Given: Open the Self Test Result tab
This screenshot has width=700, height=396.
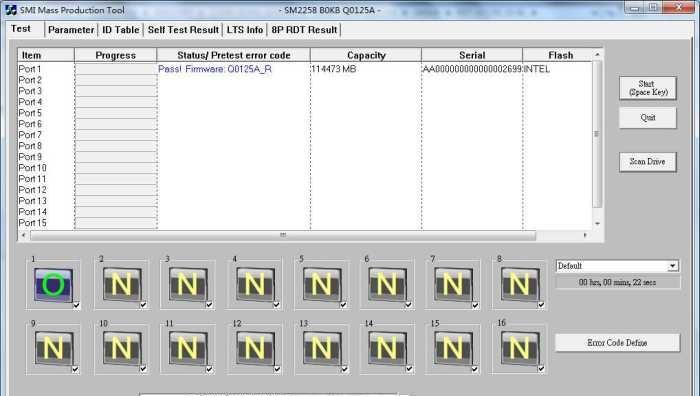Looking at the screenshot, I should point(183,30).
